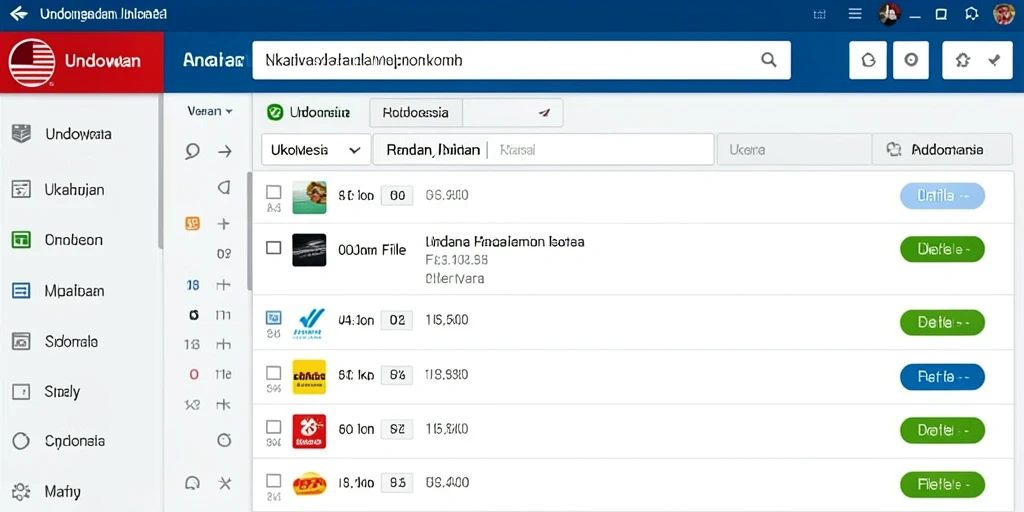Expand the Veran dropdown
Screen dimensions: 1024x512
tap(210, 111)
